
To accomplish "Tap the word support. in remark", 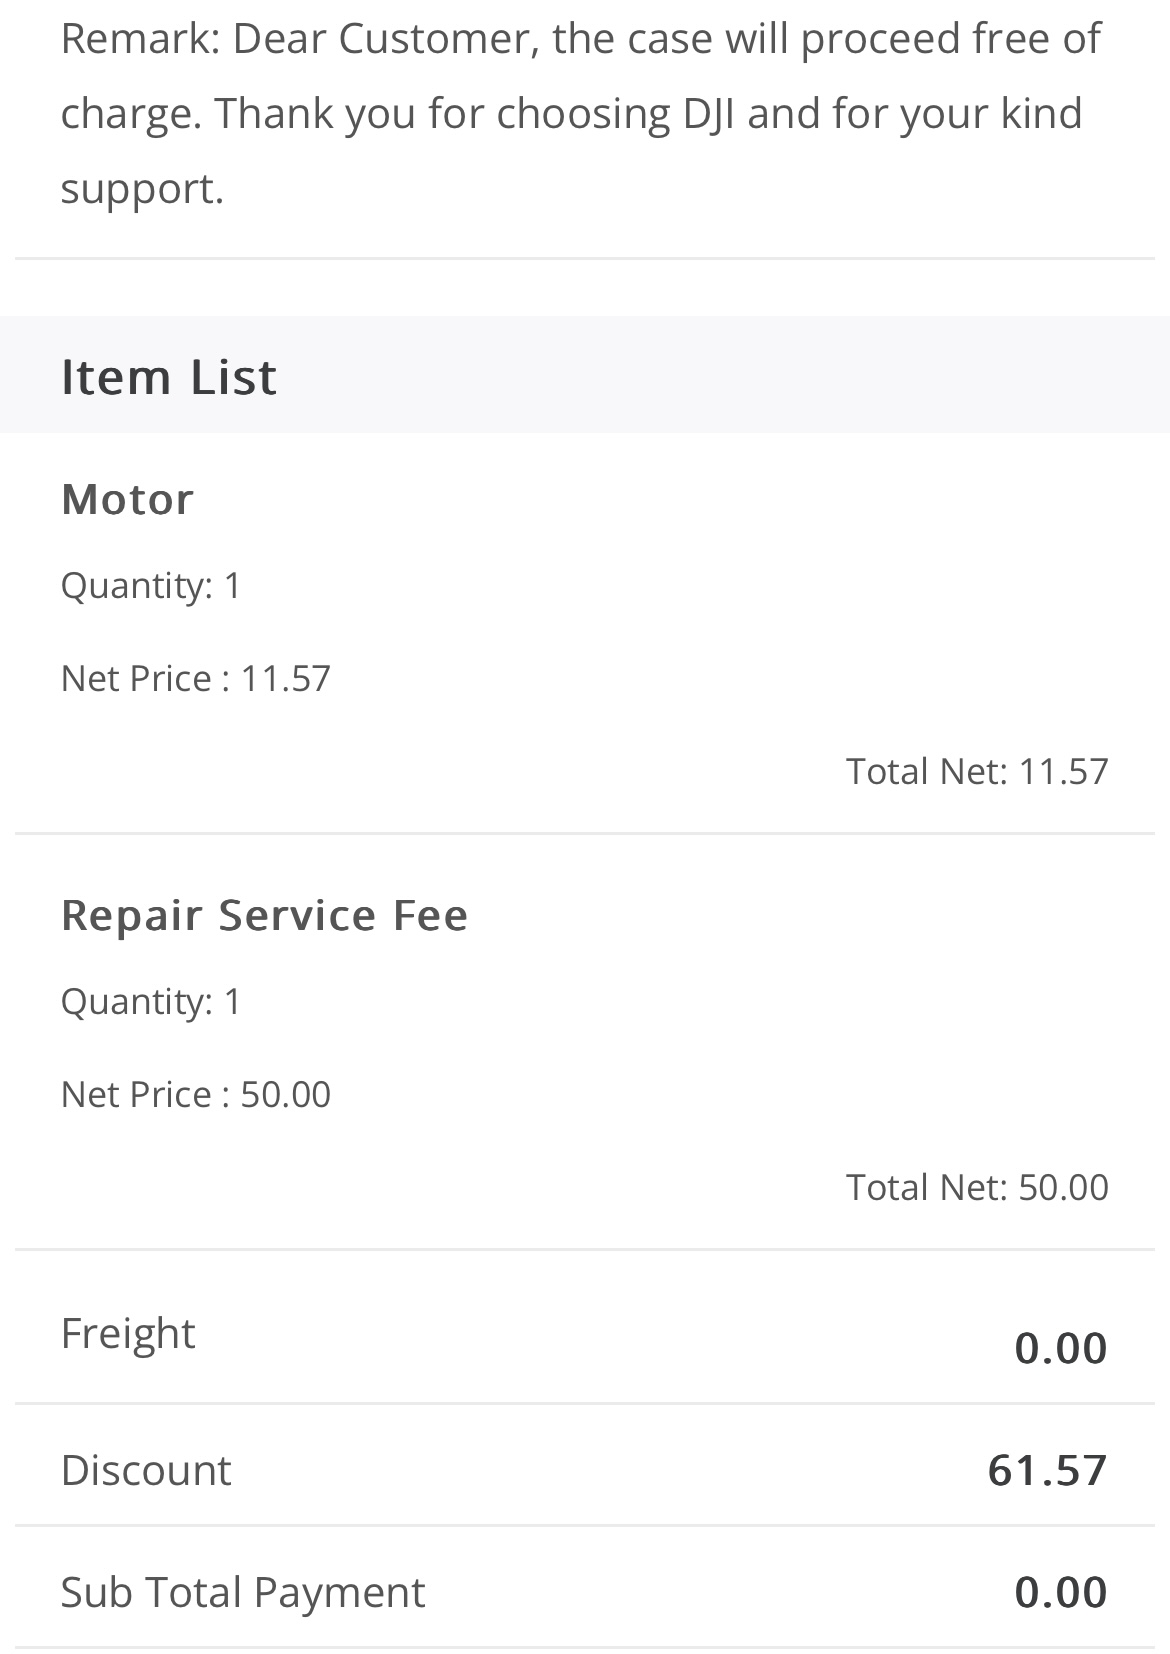I will tap(142, 190).
